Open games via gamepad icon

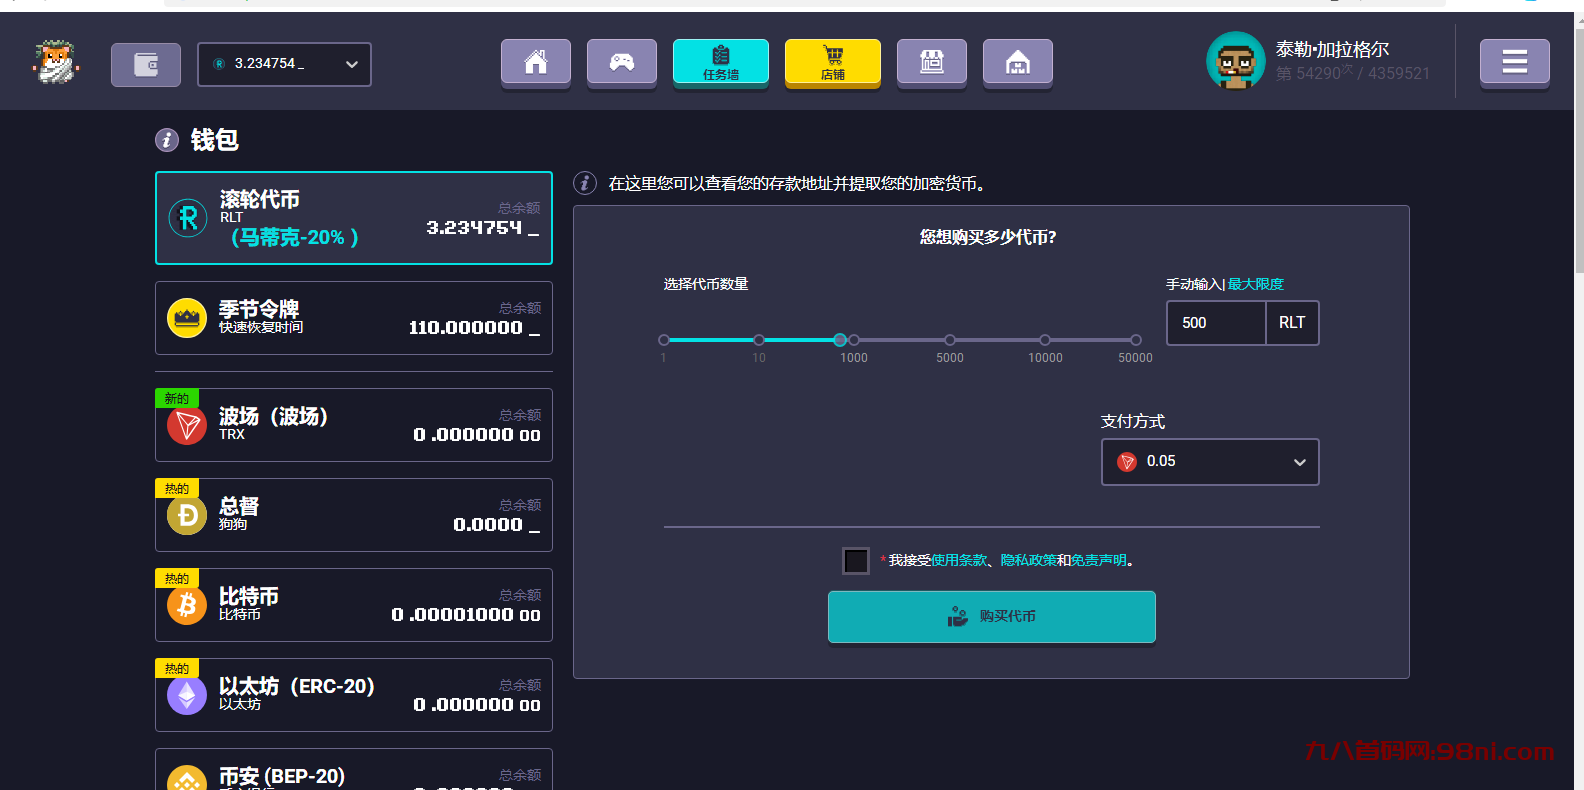[x=622, y=63]
